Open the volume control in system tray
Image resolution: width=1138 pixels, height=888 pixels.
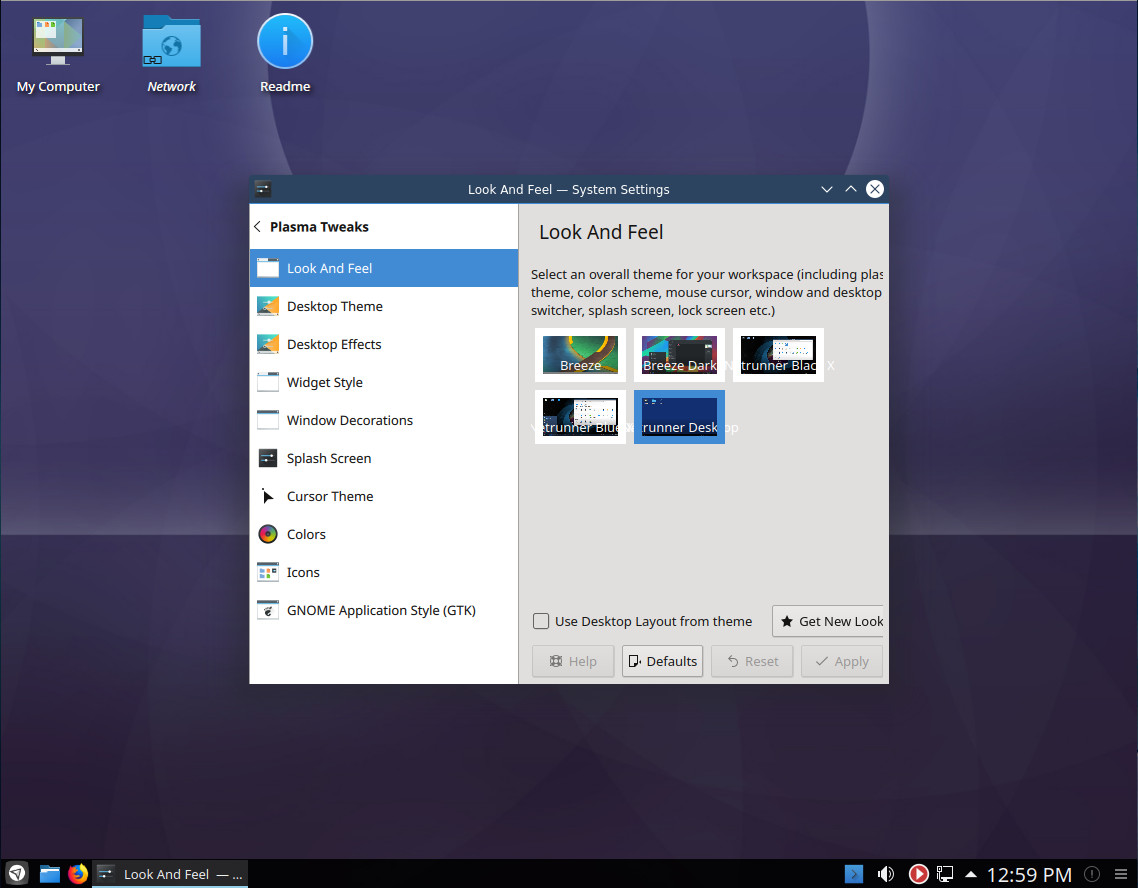coord(885,874)
